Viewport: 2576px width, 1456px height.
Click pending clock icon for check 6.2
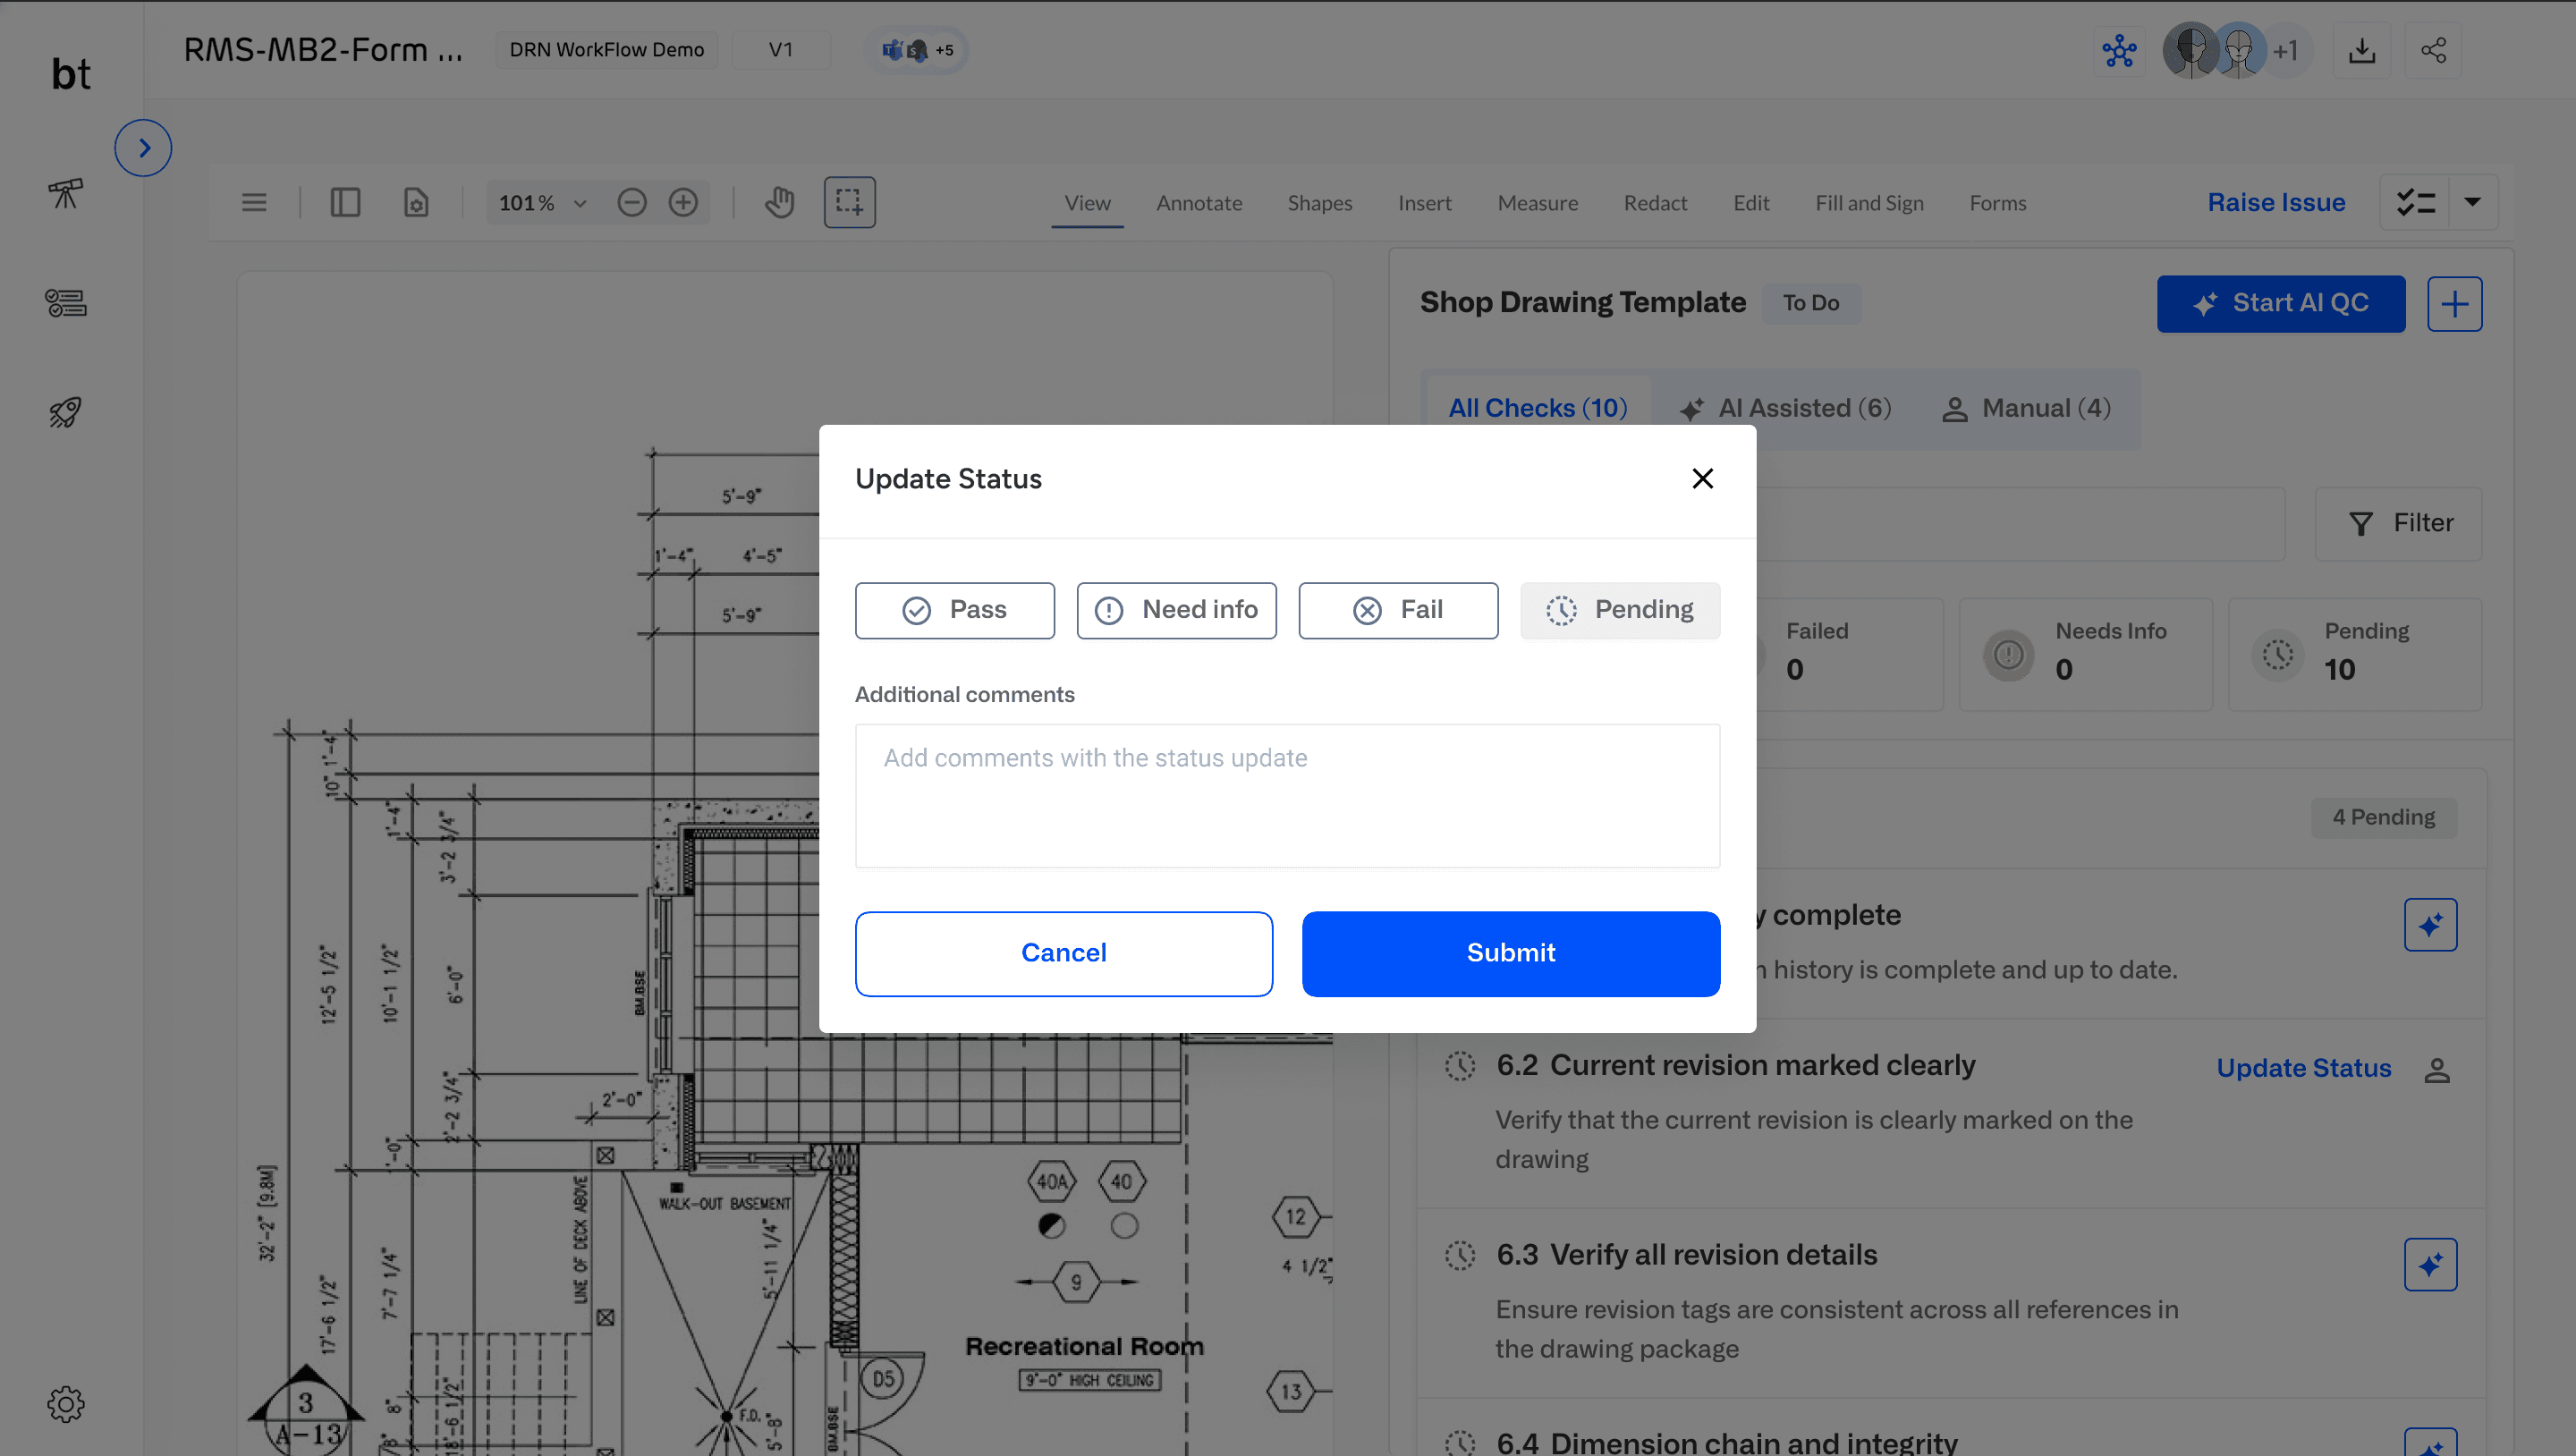[x=1460, y=1066]
